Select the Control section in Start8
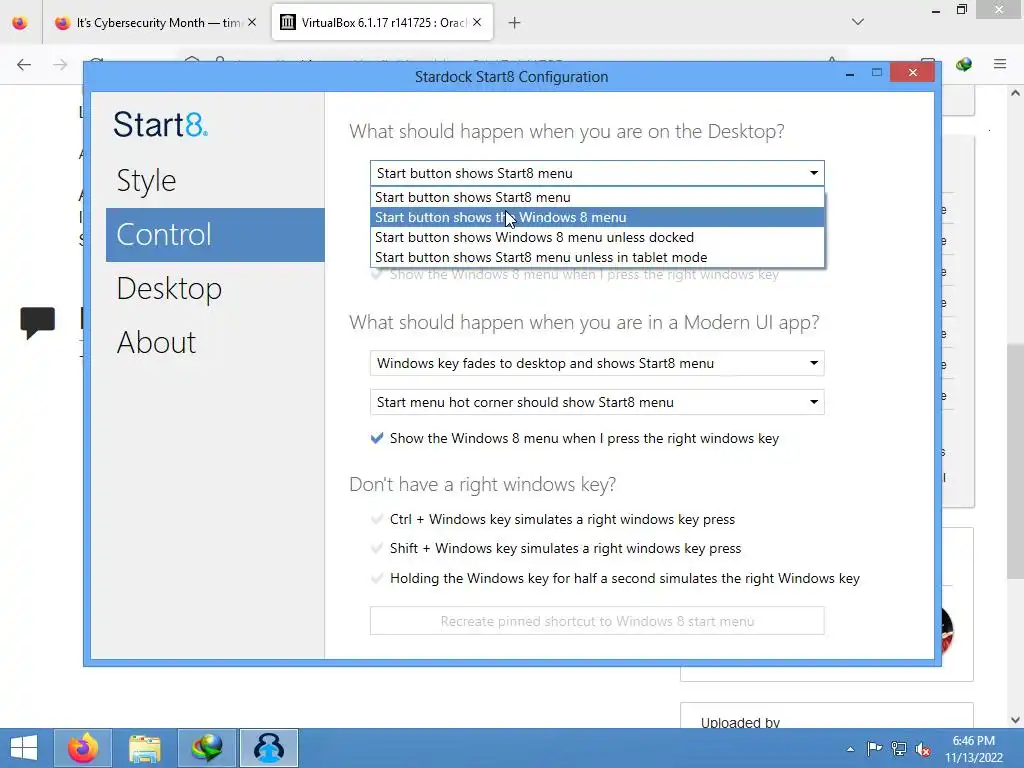The height and width of the screenshot is (768, 1024). (x=216, y=234)
